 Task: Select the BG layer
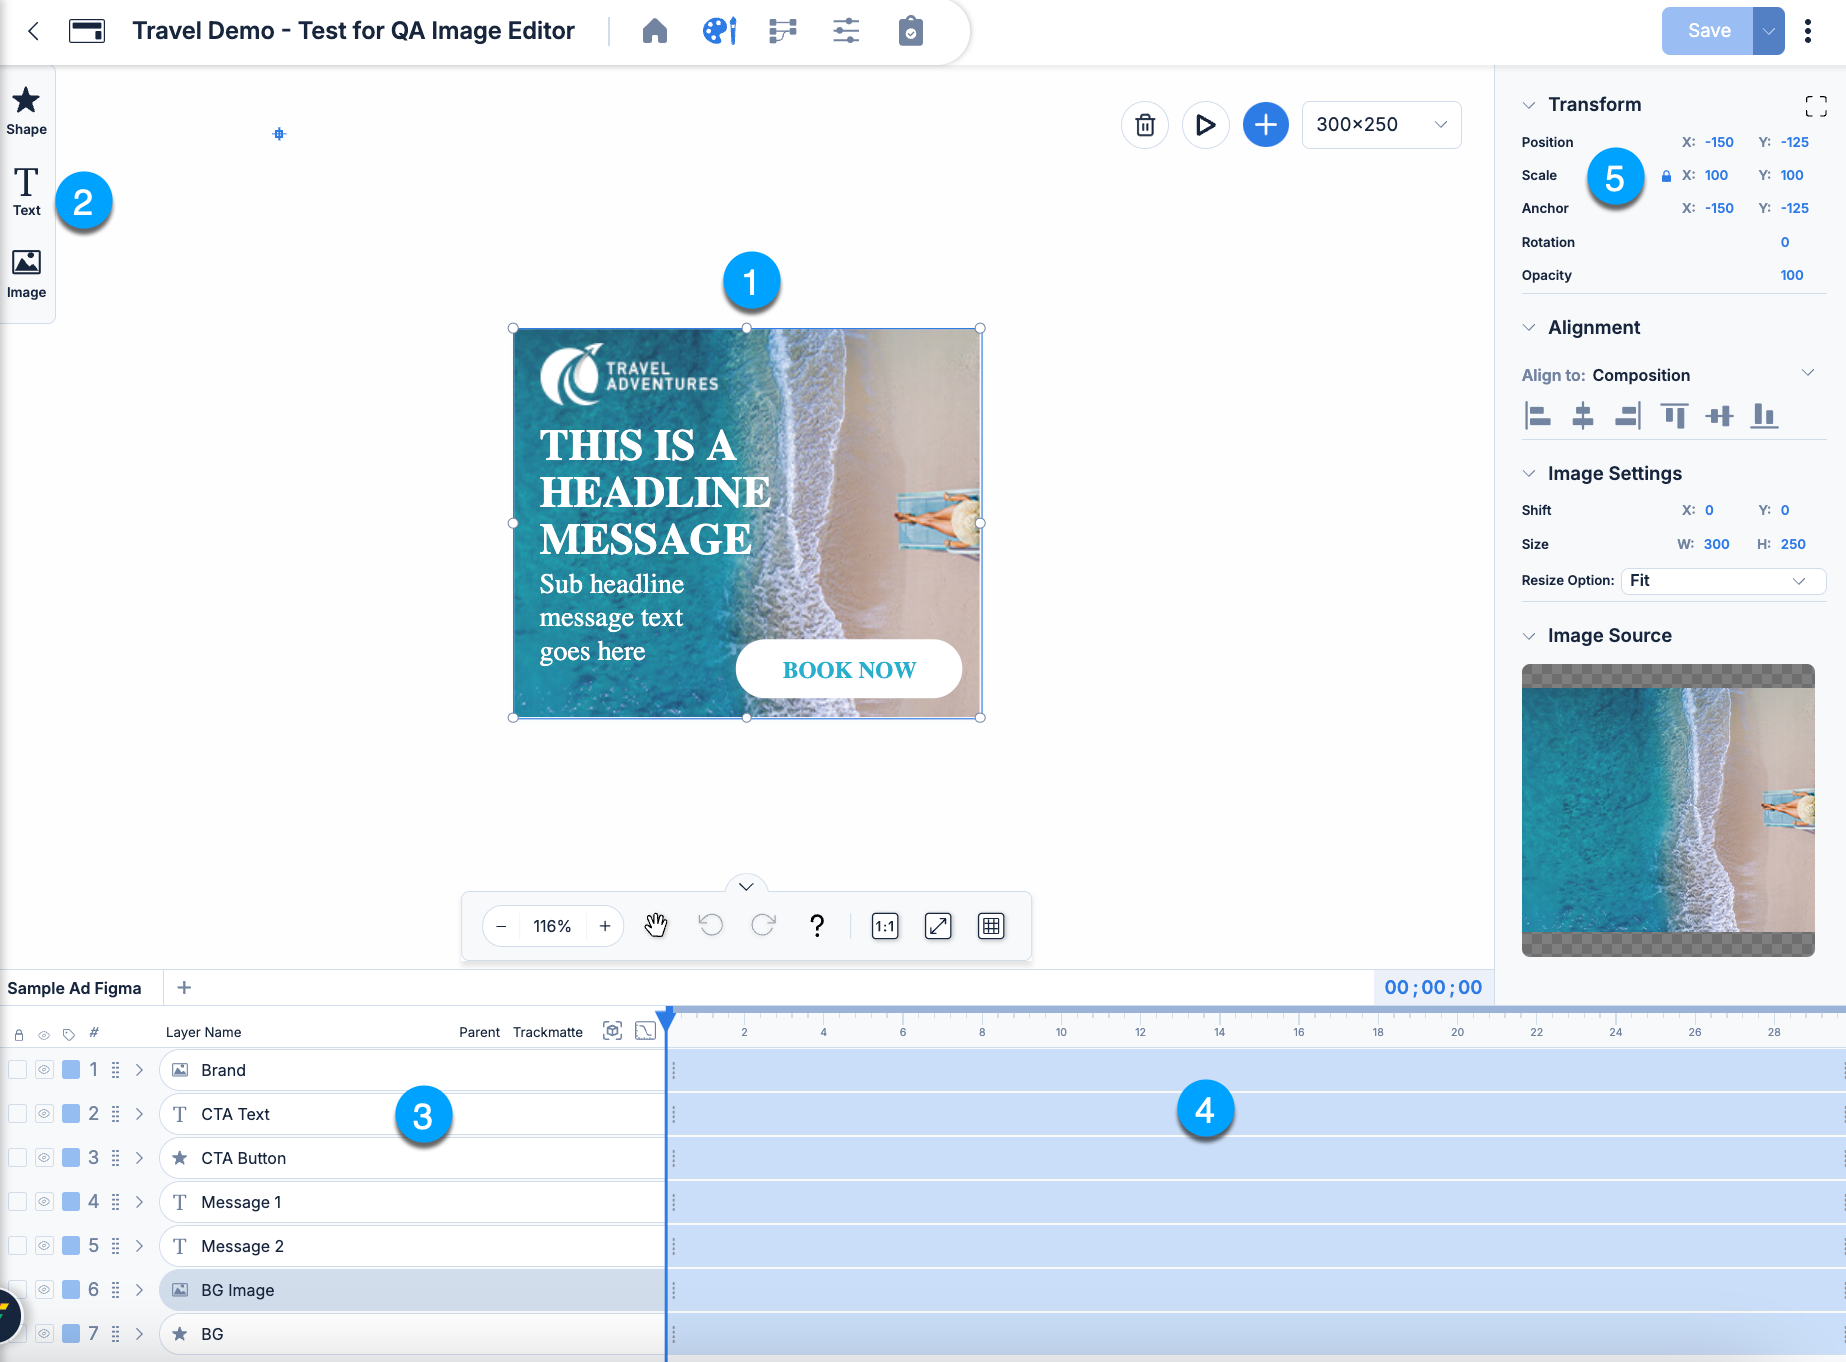[x=412, y=1334]
